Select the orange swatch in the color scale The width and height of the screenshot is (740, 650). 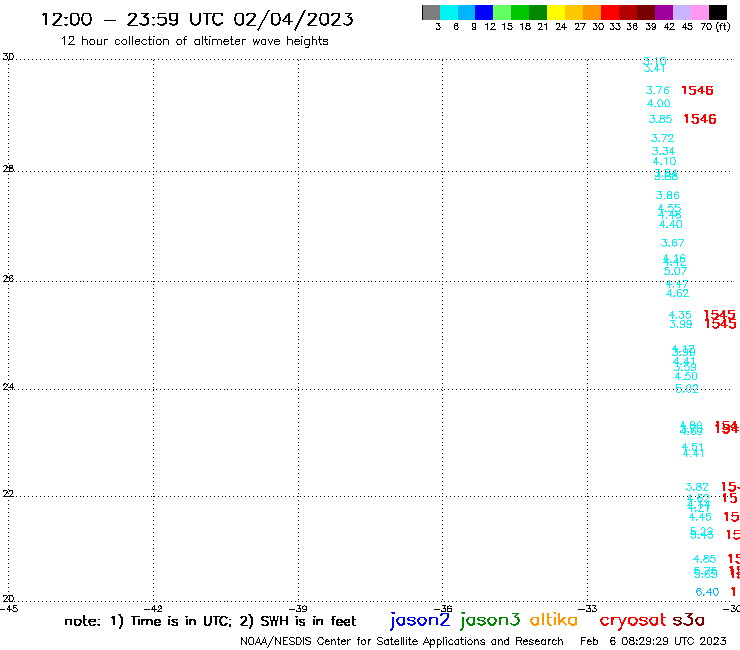click(592, 12)
